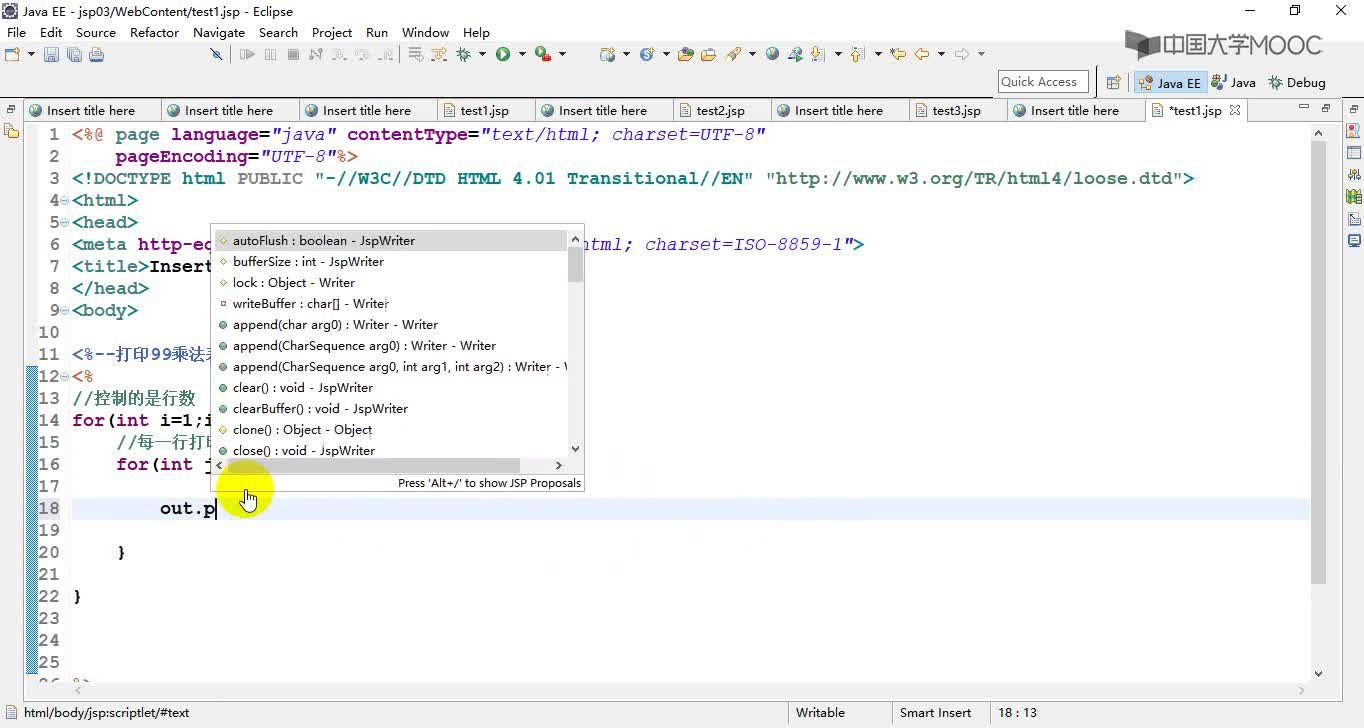Image resolution: width=1364 pixels, height=728 pixels.
Task: Open the Web Browser globe icon
Action: [772, 54]
